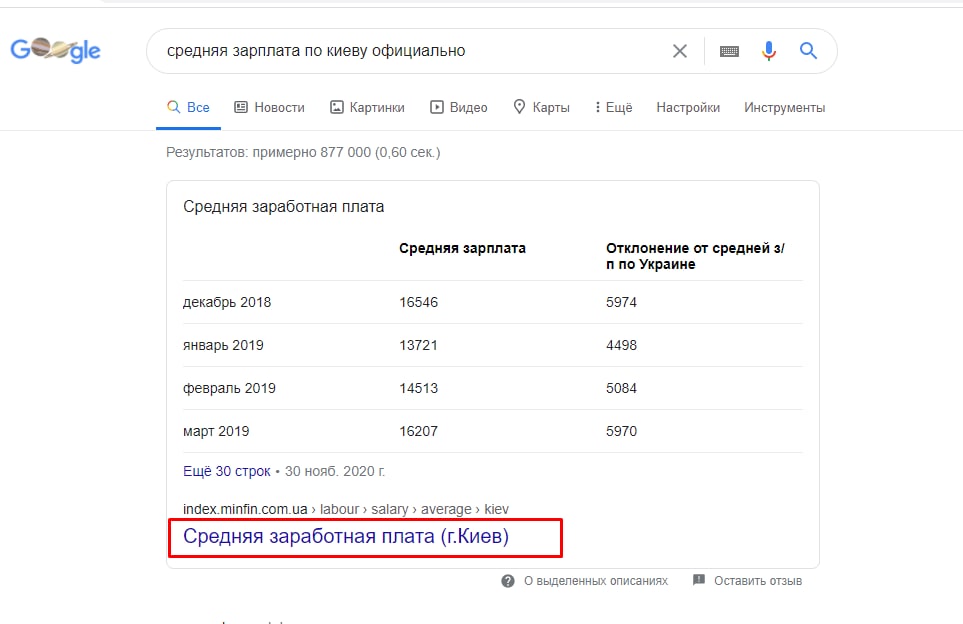Click the январь 2019 row label

pos(223,345)
